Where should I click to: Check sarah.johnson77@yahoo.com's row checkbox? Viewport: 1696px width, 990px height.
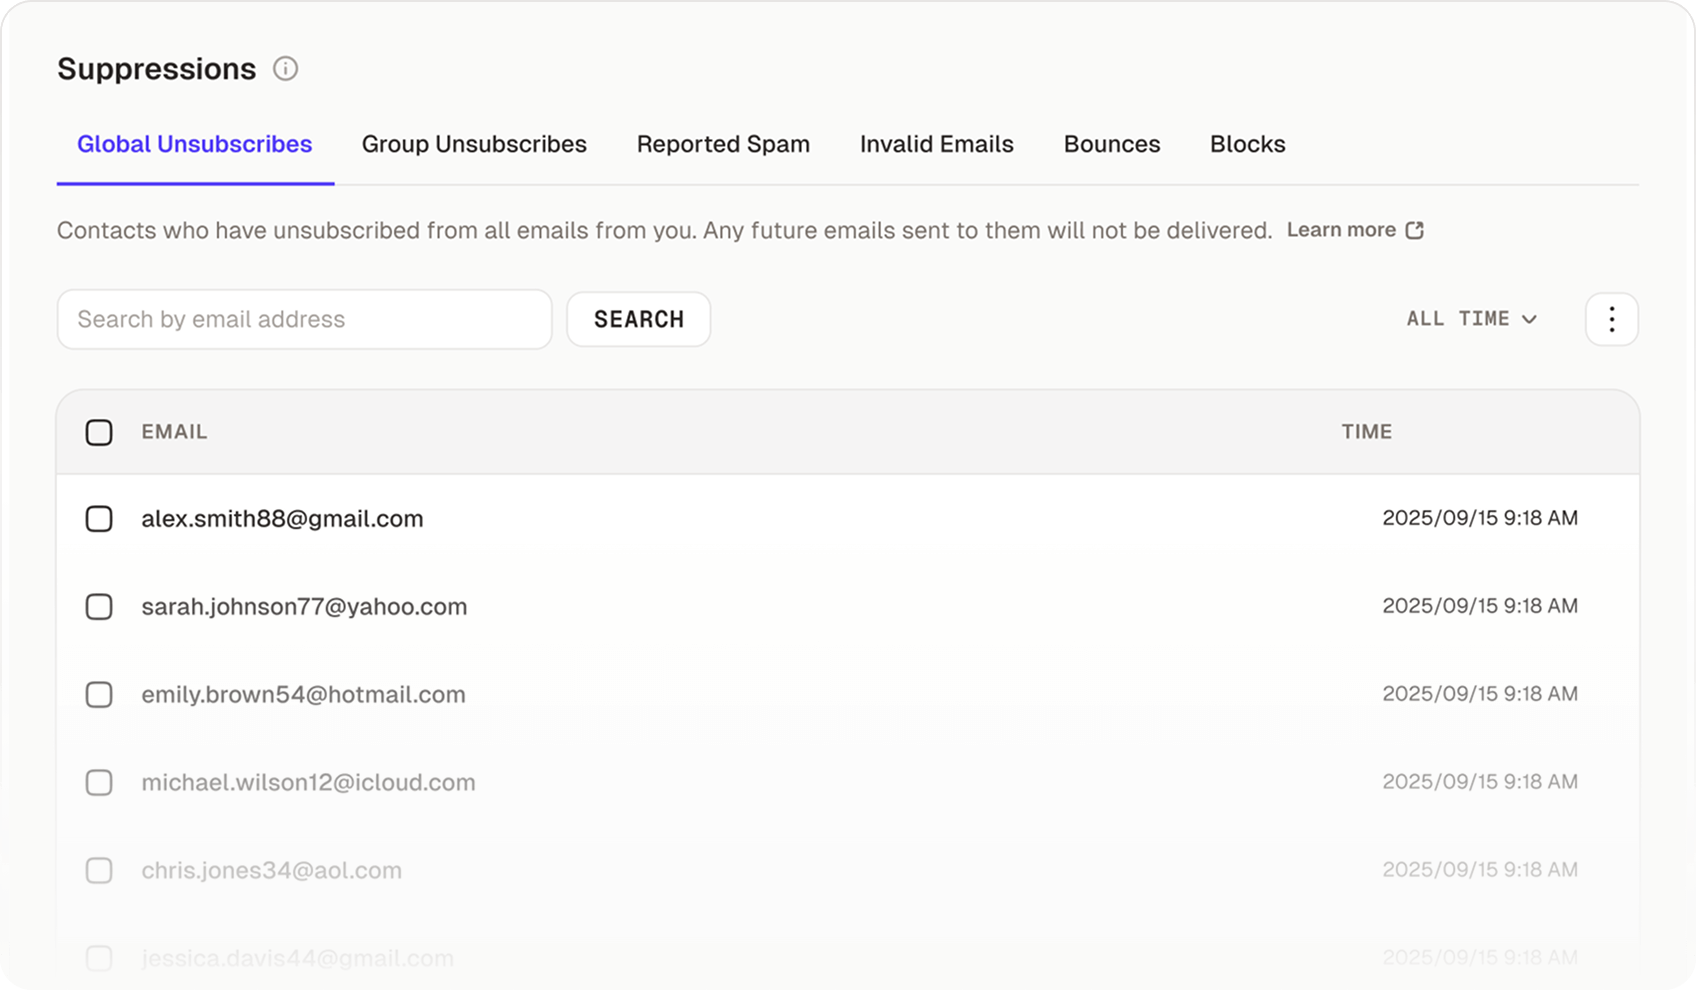pyautogui.click(x=99, y=606)
